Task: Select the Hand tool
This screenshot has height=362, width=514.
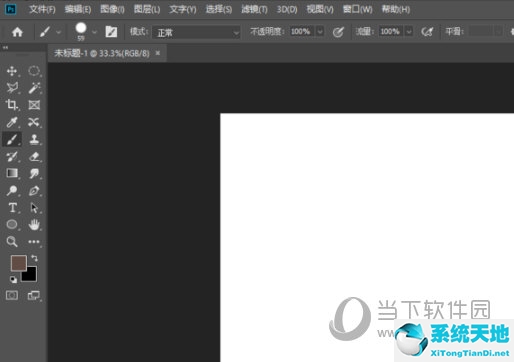Action: click(34, 225)
